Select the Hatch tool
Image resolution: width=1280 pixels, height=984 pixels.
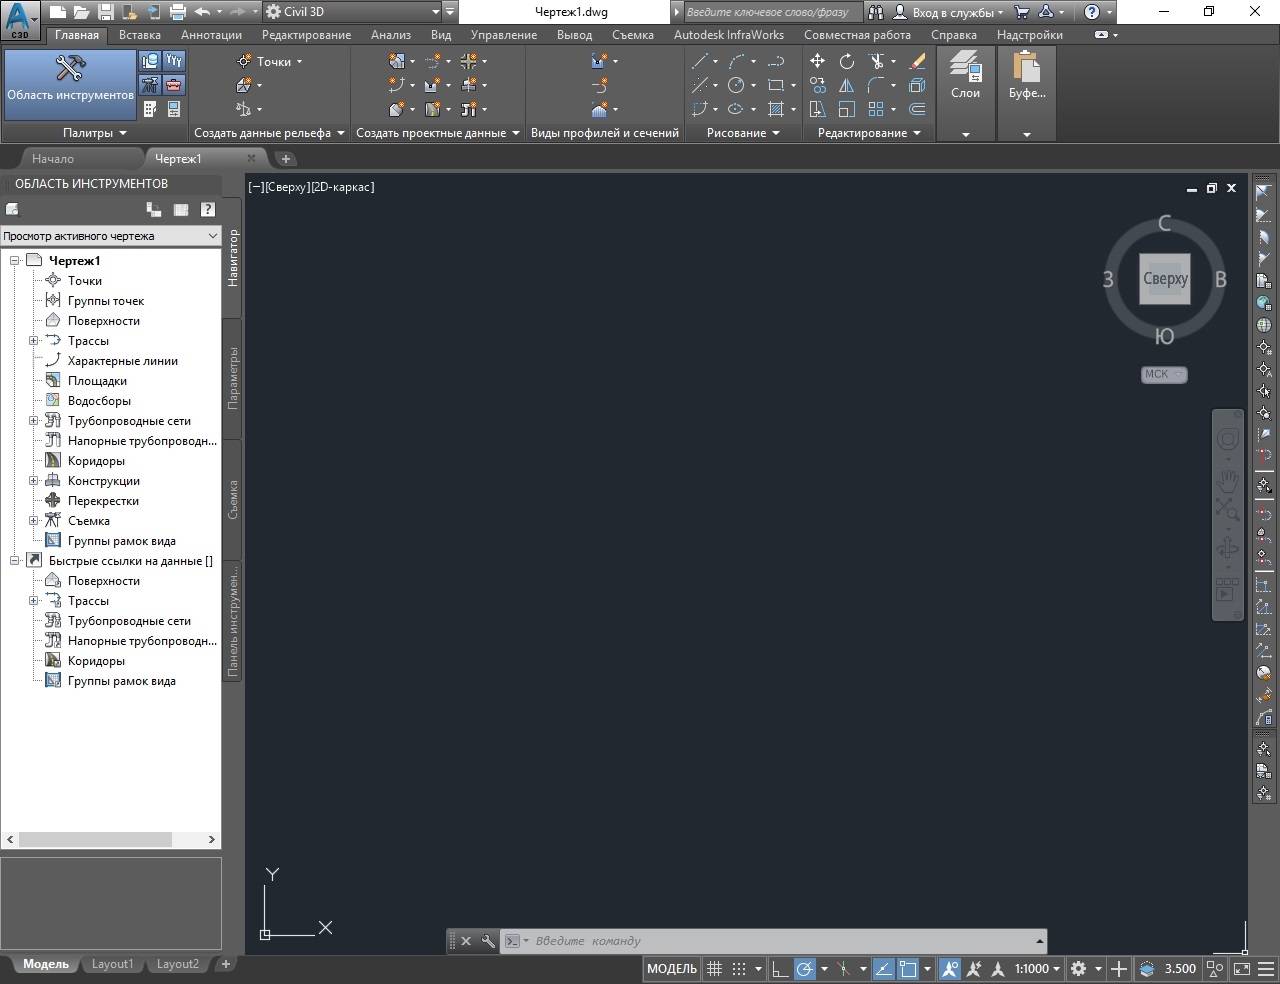pos(776,109)
